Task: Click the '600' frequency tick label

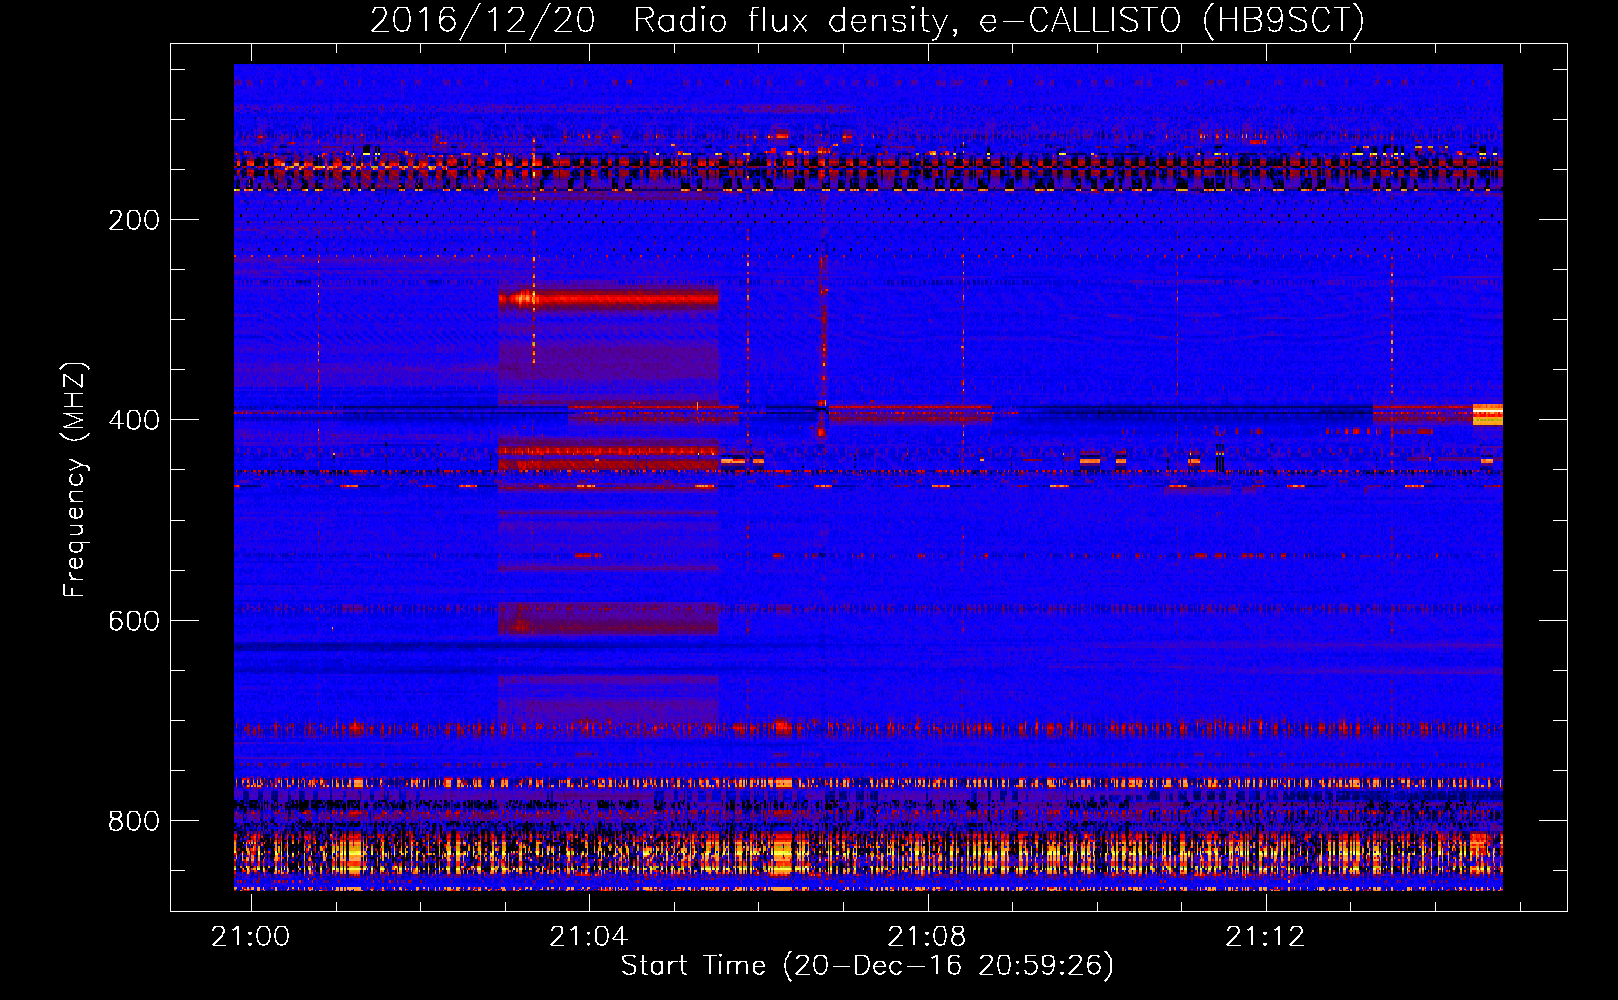Action: 134,621
